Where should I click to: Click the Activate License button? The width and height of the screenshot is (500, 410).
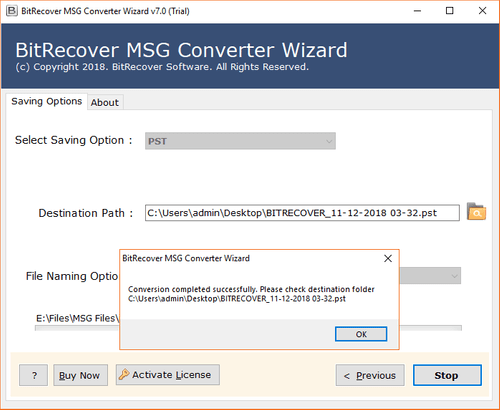tap(168, 375)
